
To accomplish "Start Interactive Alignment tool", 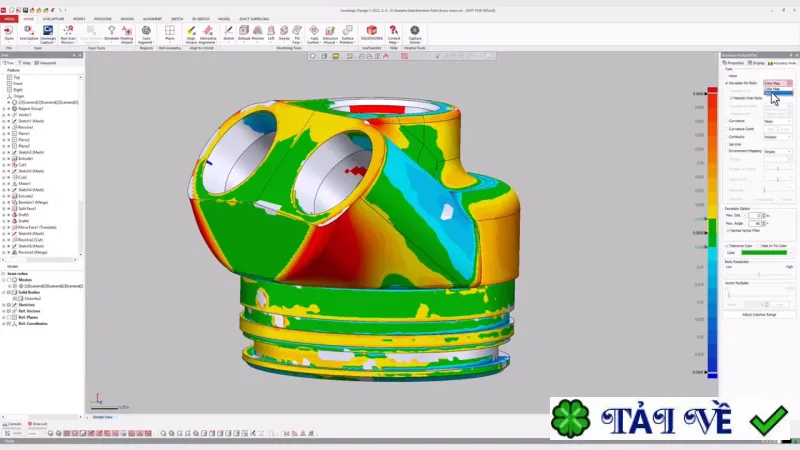I will coord(208,34).
